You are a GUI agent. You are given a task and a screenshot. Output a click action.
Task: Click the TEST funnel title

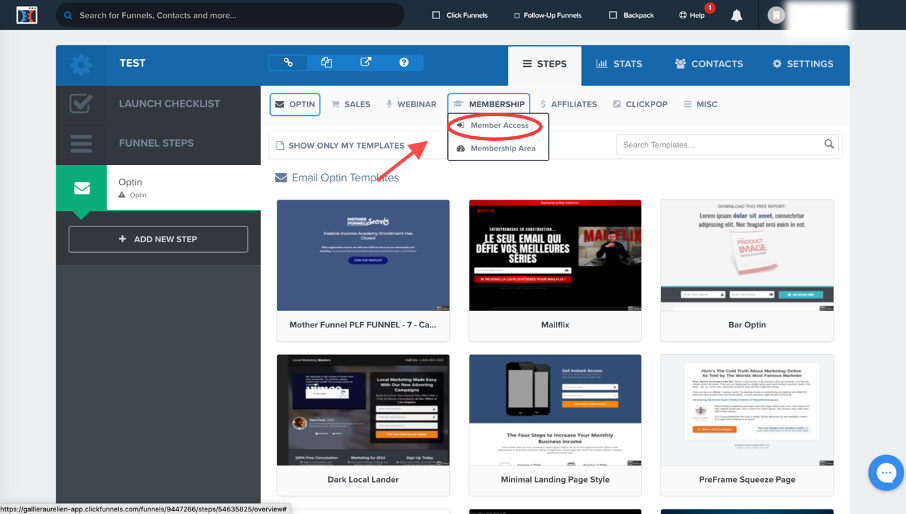click(x=132, y=64)
